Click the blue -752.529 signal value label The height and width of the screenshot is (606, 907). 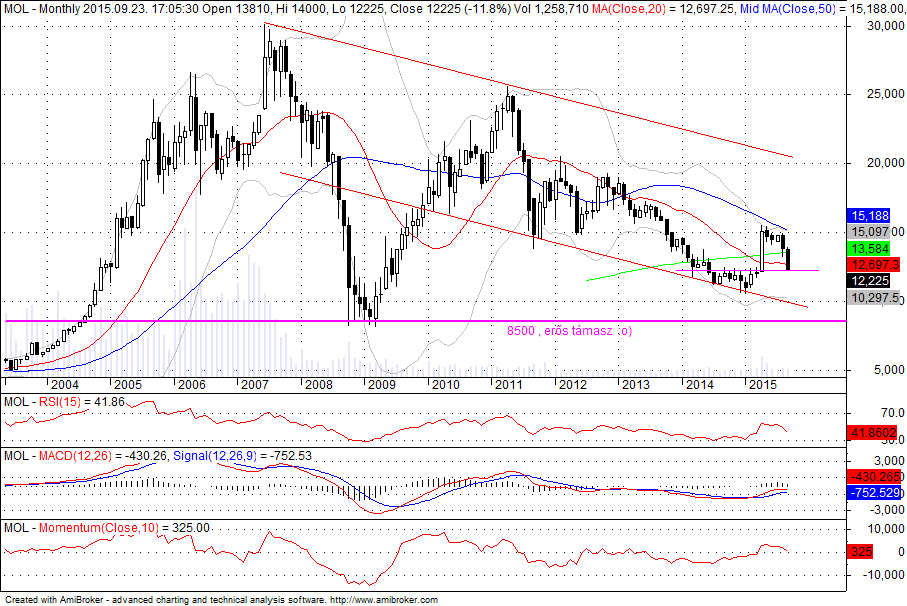(x=874, y=493)
